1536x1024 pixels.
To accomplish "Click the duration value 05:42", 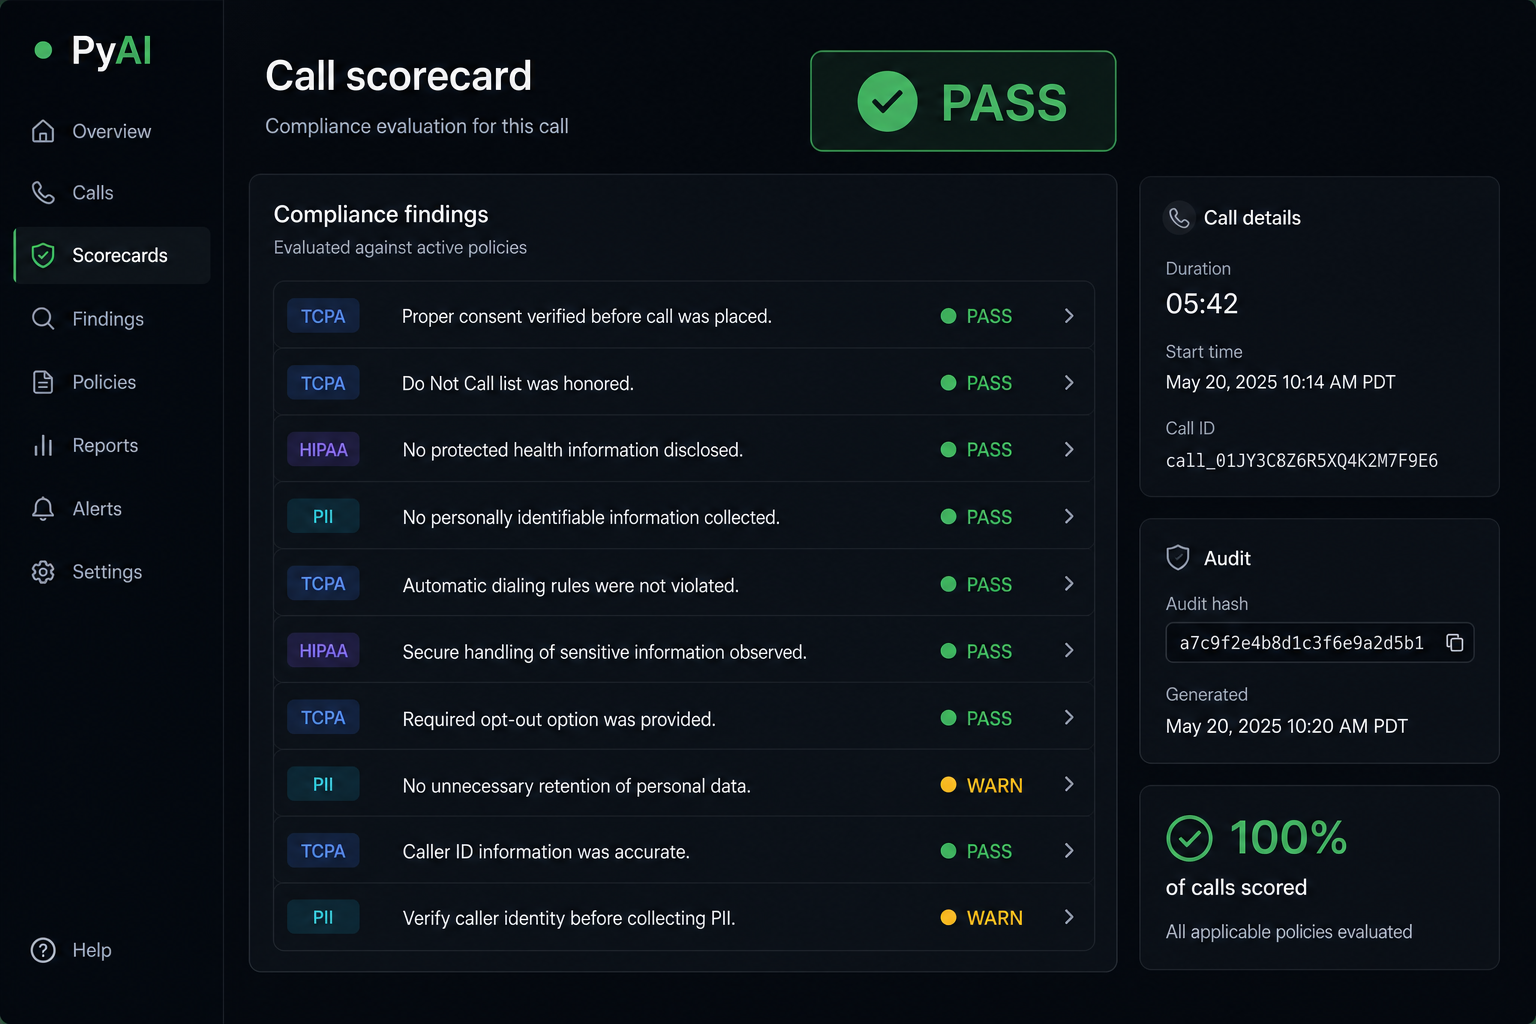I will [1202, 304].
